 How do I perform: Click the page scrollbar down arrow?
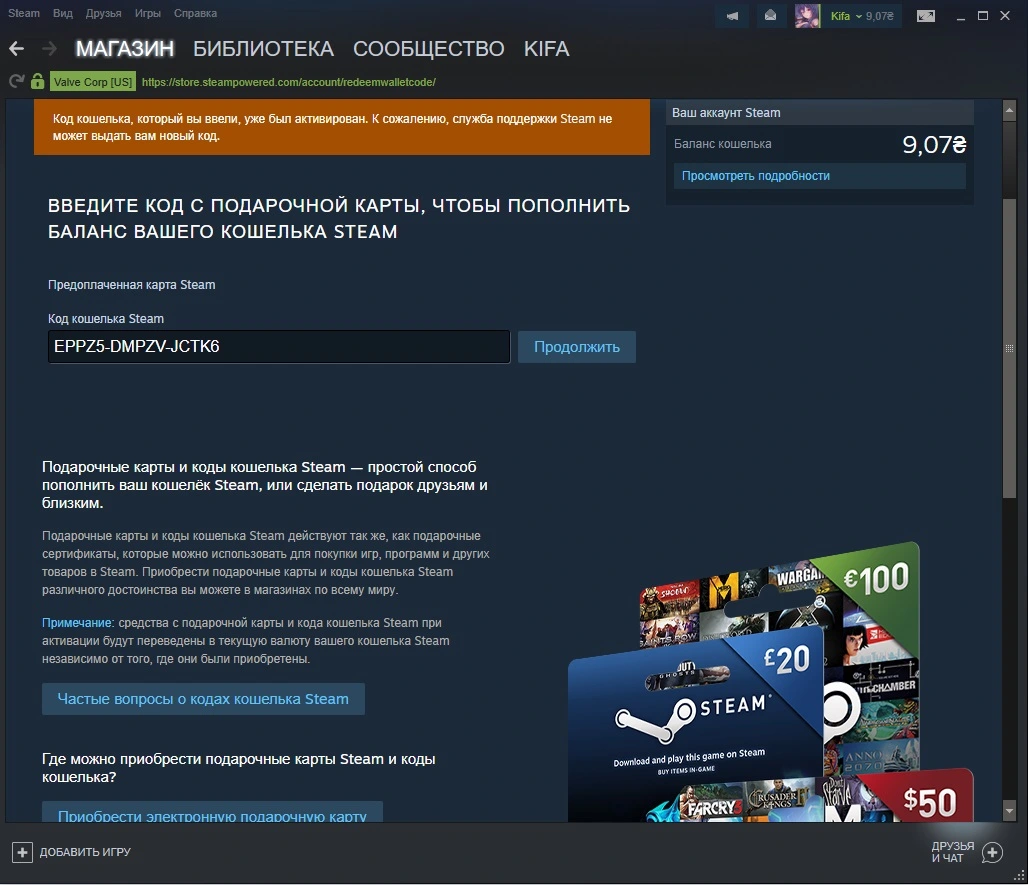point(1009,812)
